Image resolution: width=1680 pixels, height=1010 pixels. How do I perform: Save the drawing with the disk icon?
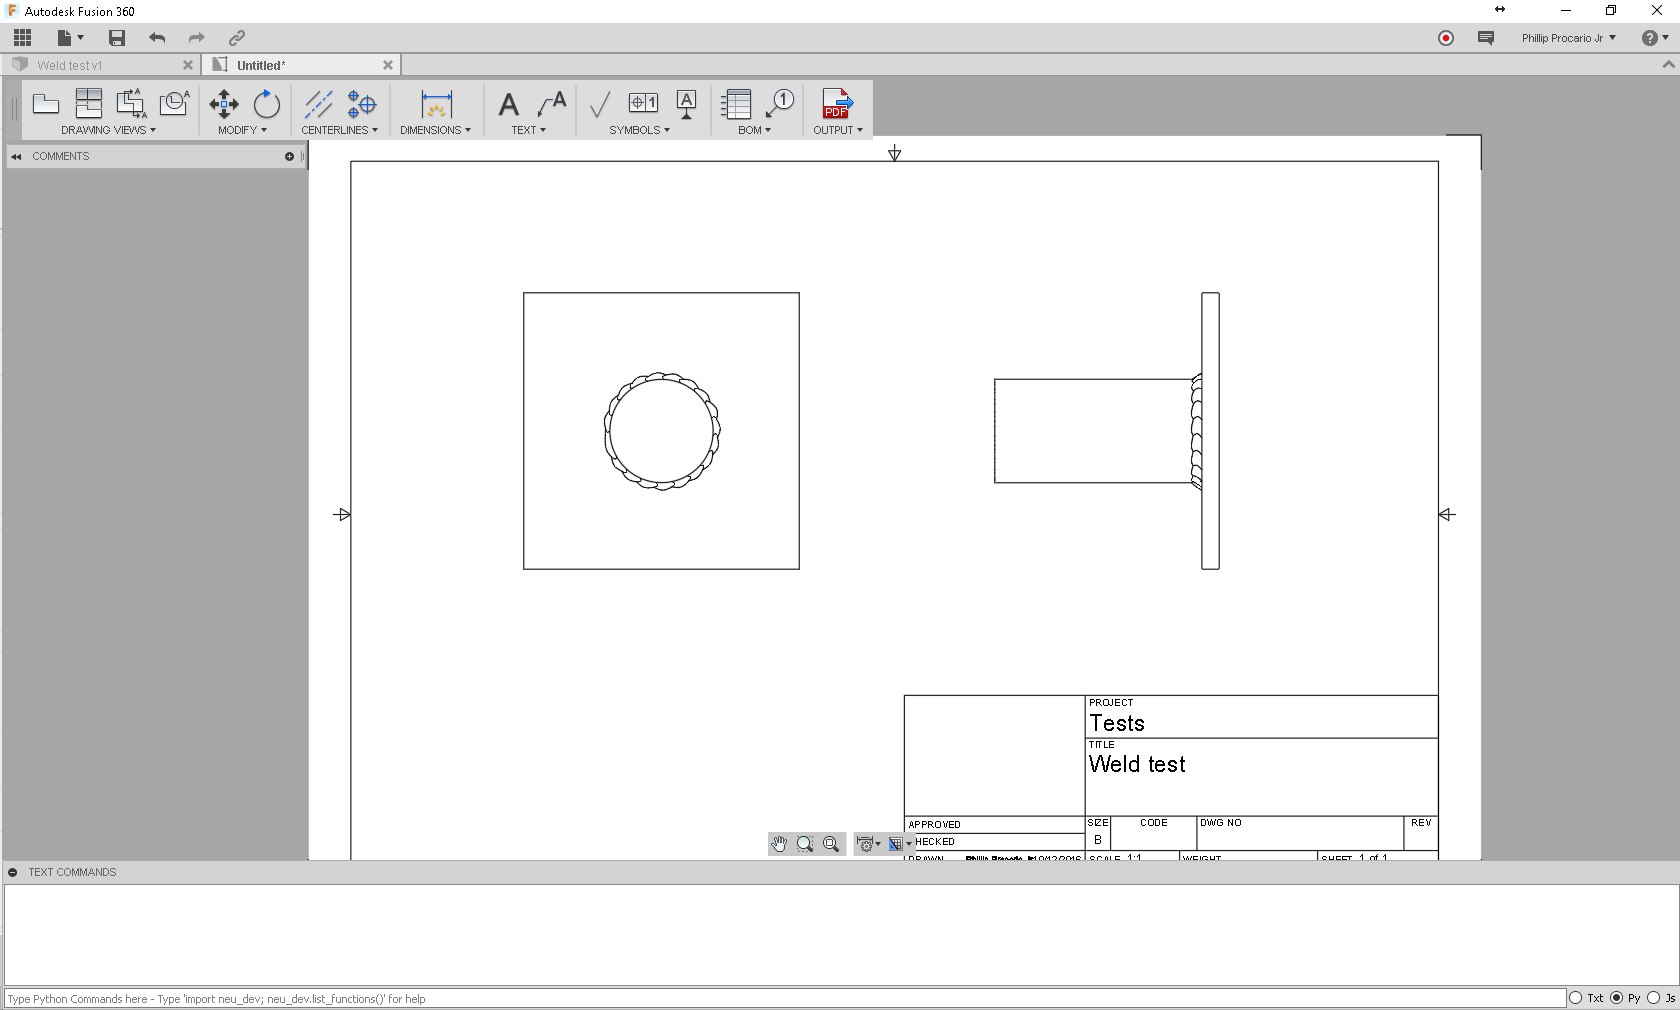(117, 38)
